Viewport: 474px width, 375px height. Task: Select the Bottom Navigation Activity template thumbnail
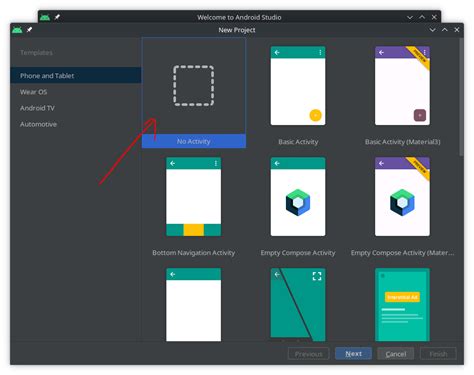click(x=194, y=197)
